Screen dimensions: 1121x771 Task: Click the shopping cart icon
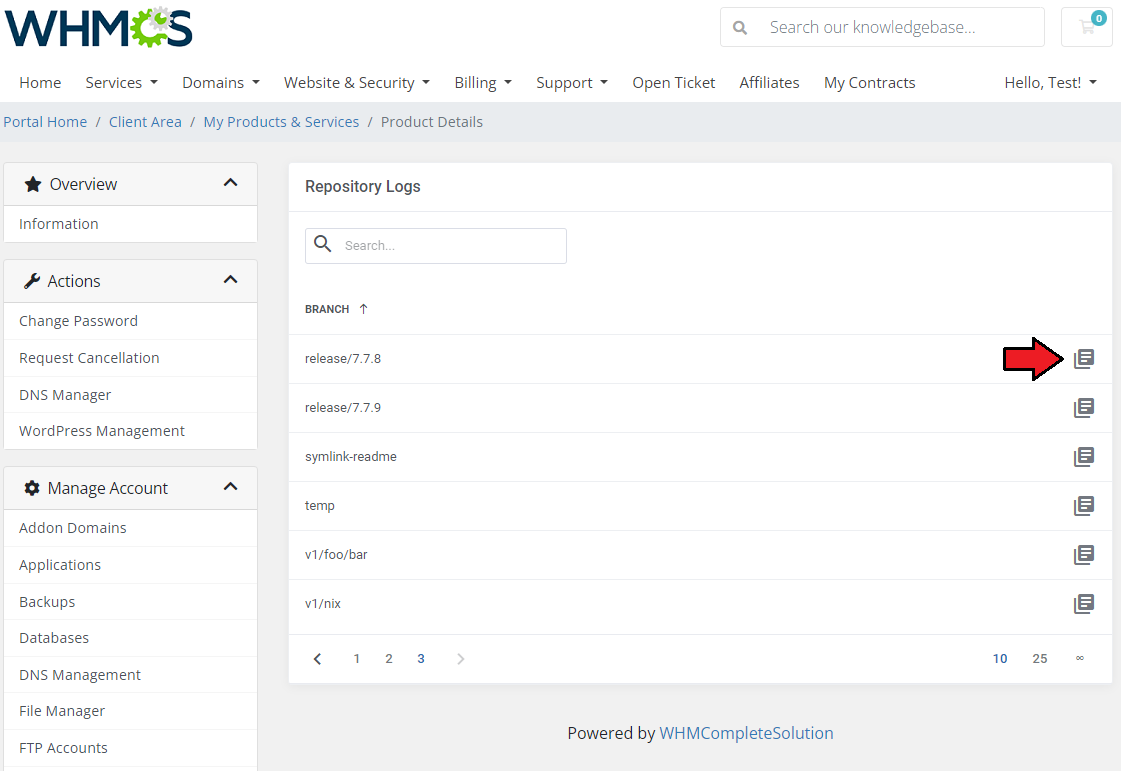tap(1087, 27)
